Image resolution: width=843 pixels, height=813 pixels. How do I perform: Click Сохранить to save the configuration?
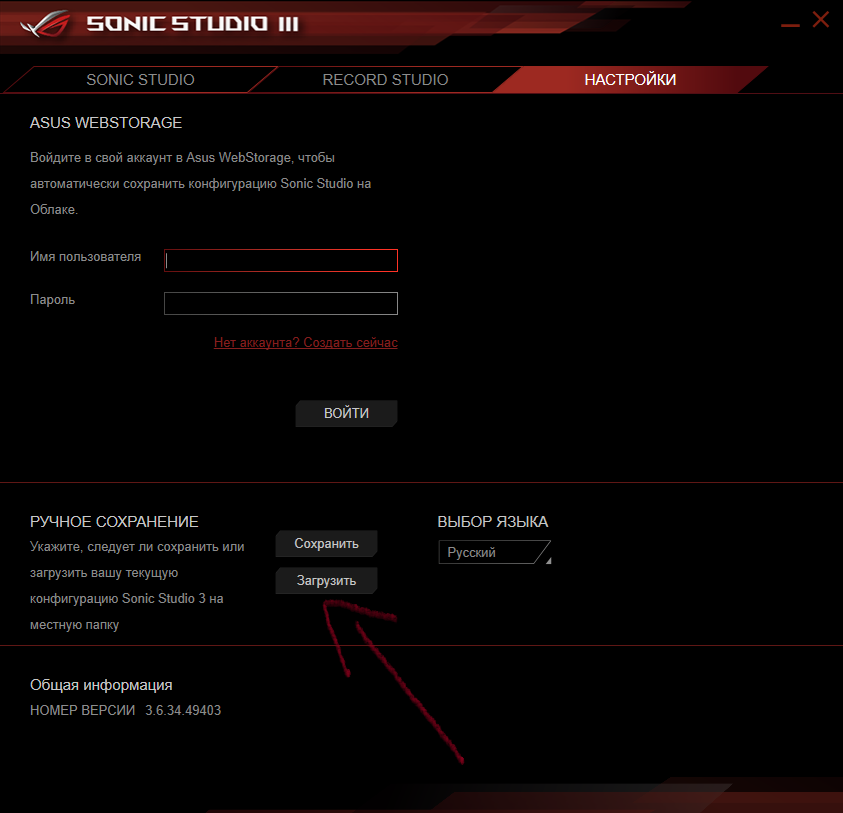[326, 544]
